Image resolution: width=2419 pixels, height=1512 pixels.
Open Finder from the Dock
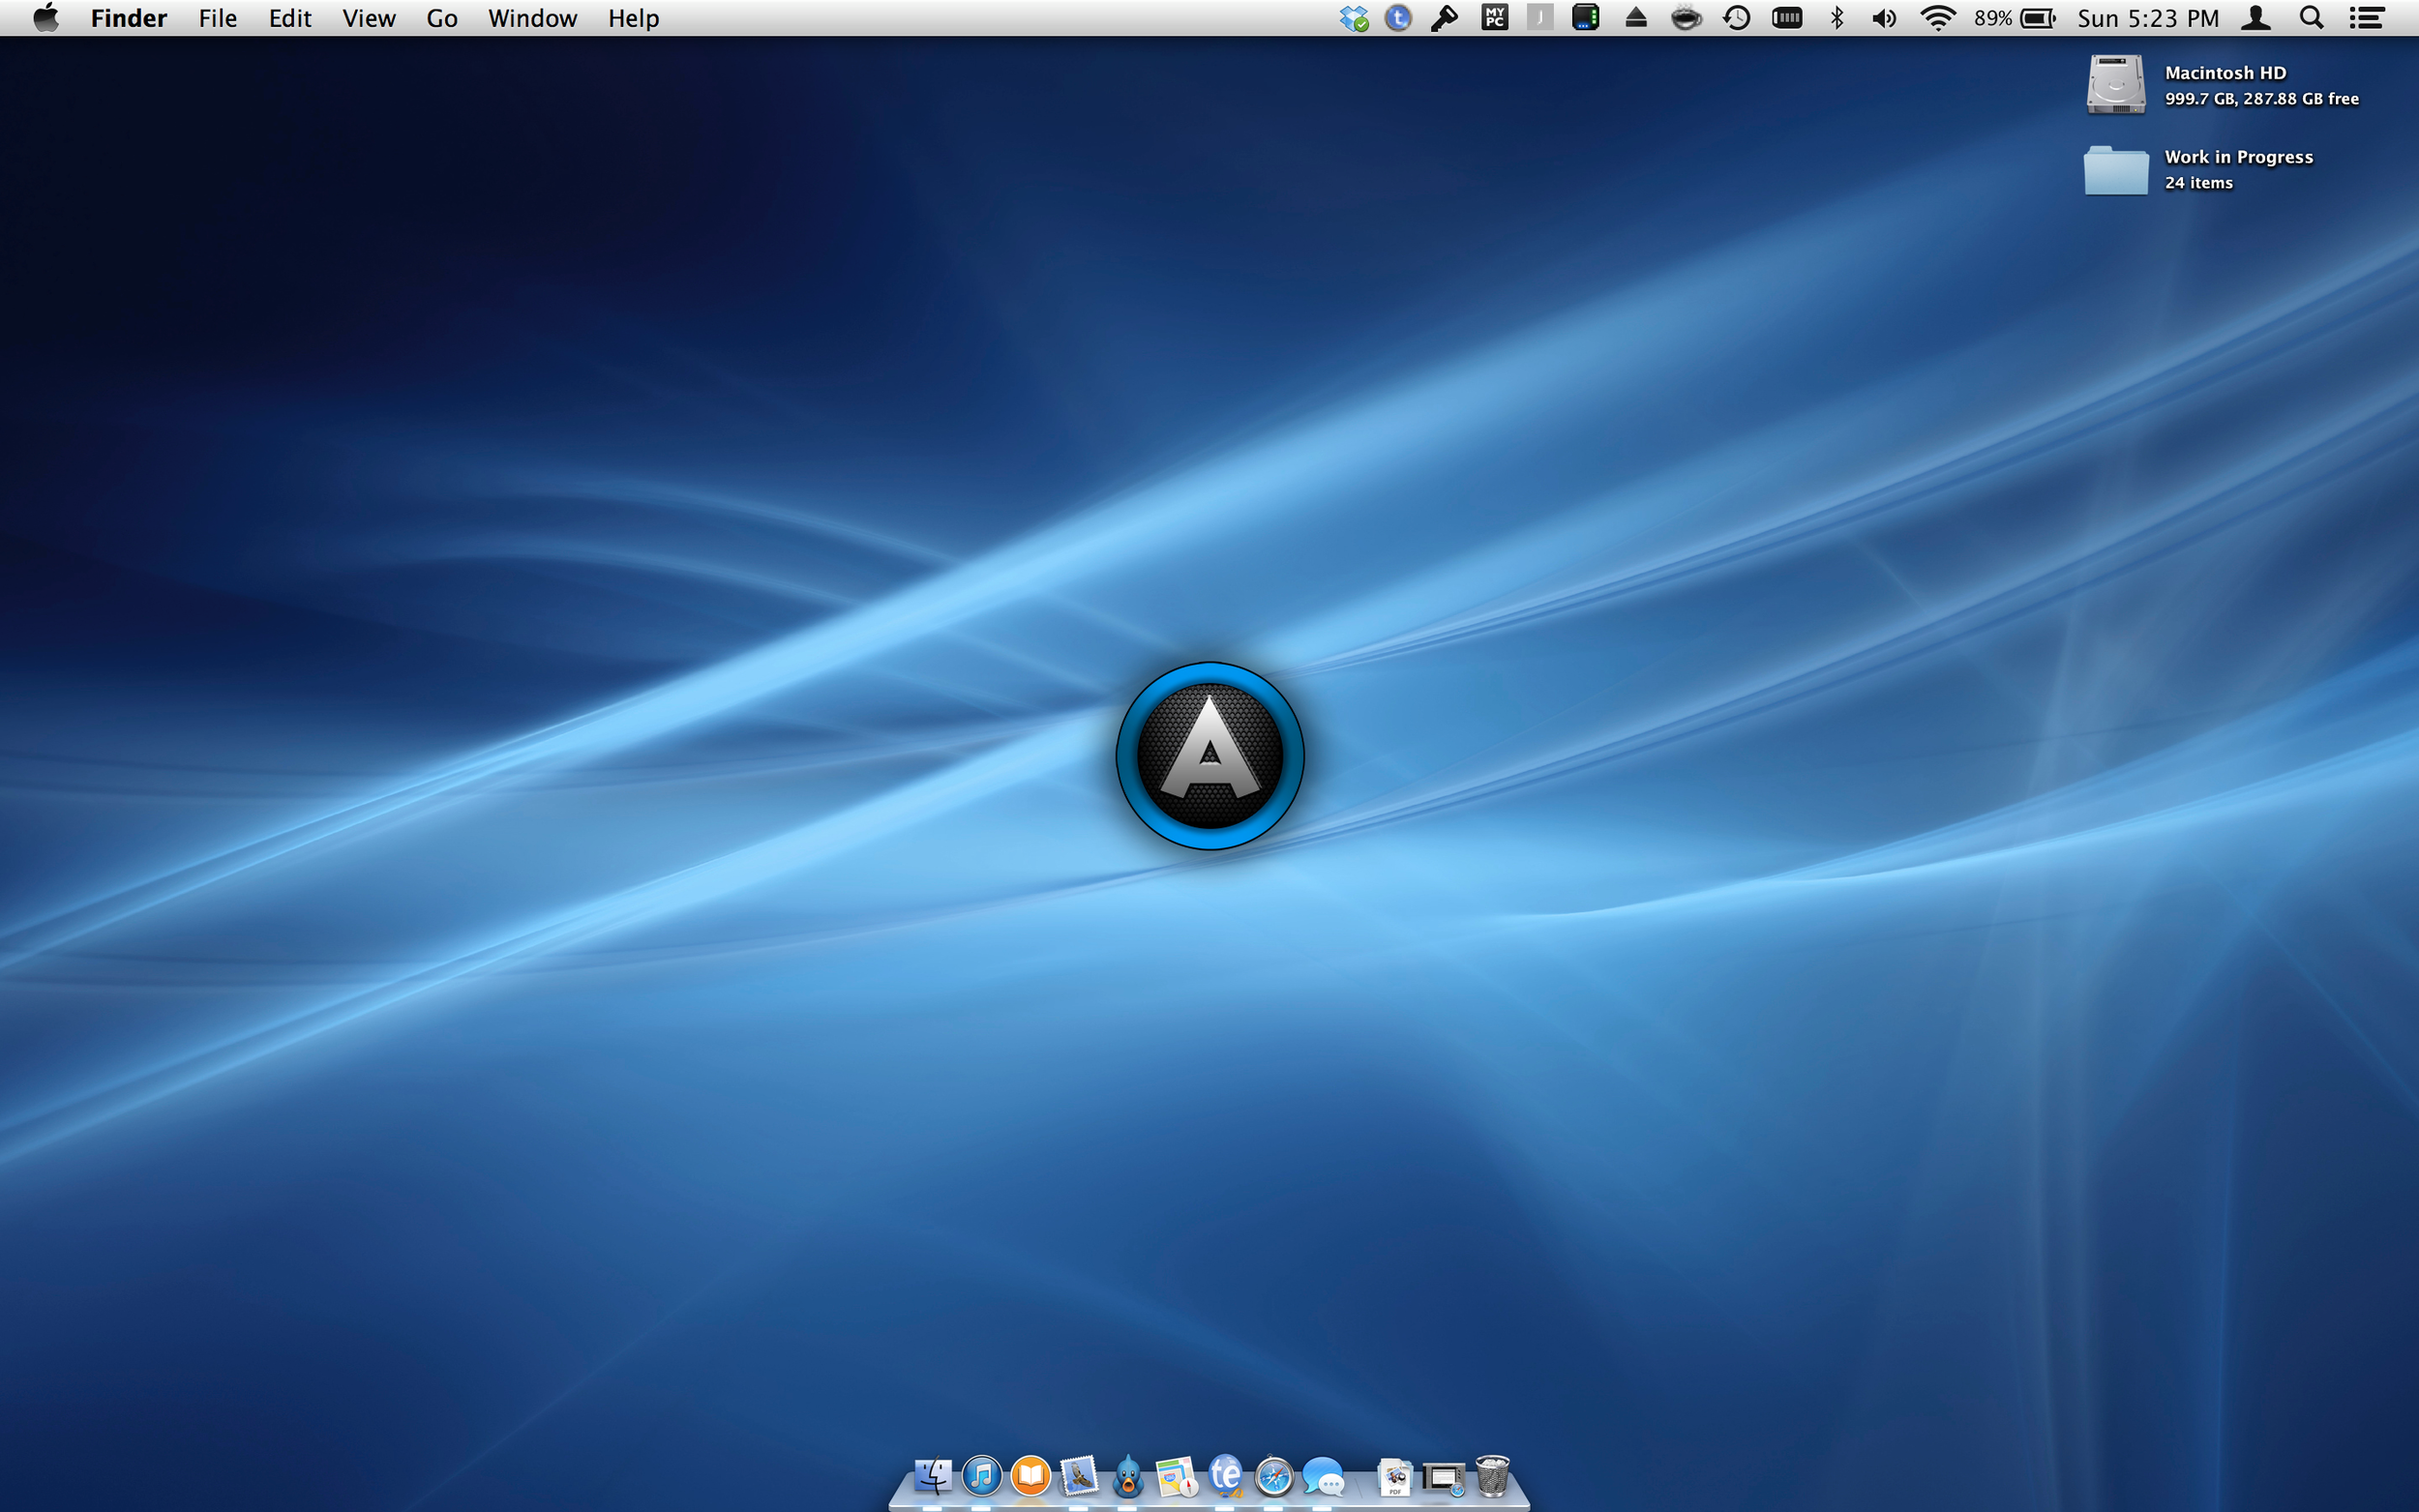[933, 1476]
